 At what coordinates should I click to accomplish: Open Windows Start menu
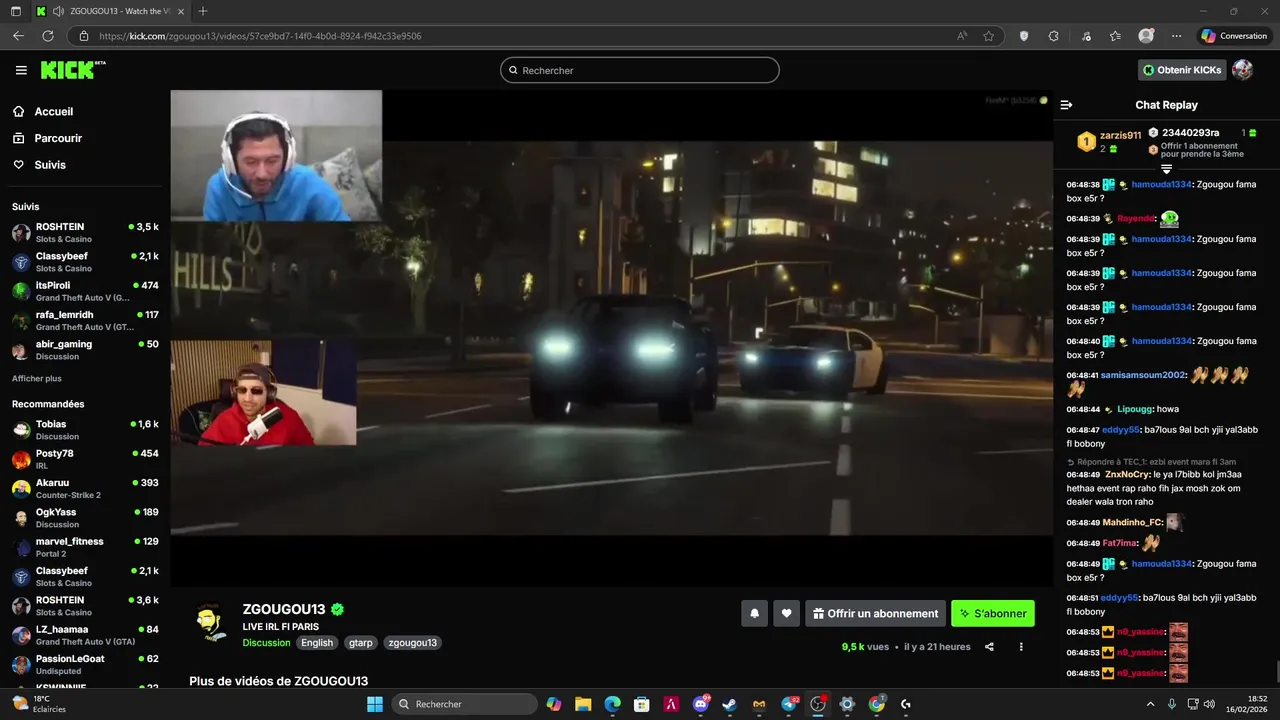tap(375, 704)
